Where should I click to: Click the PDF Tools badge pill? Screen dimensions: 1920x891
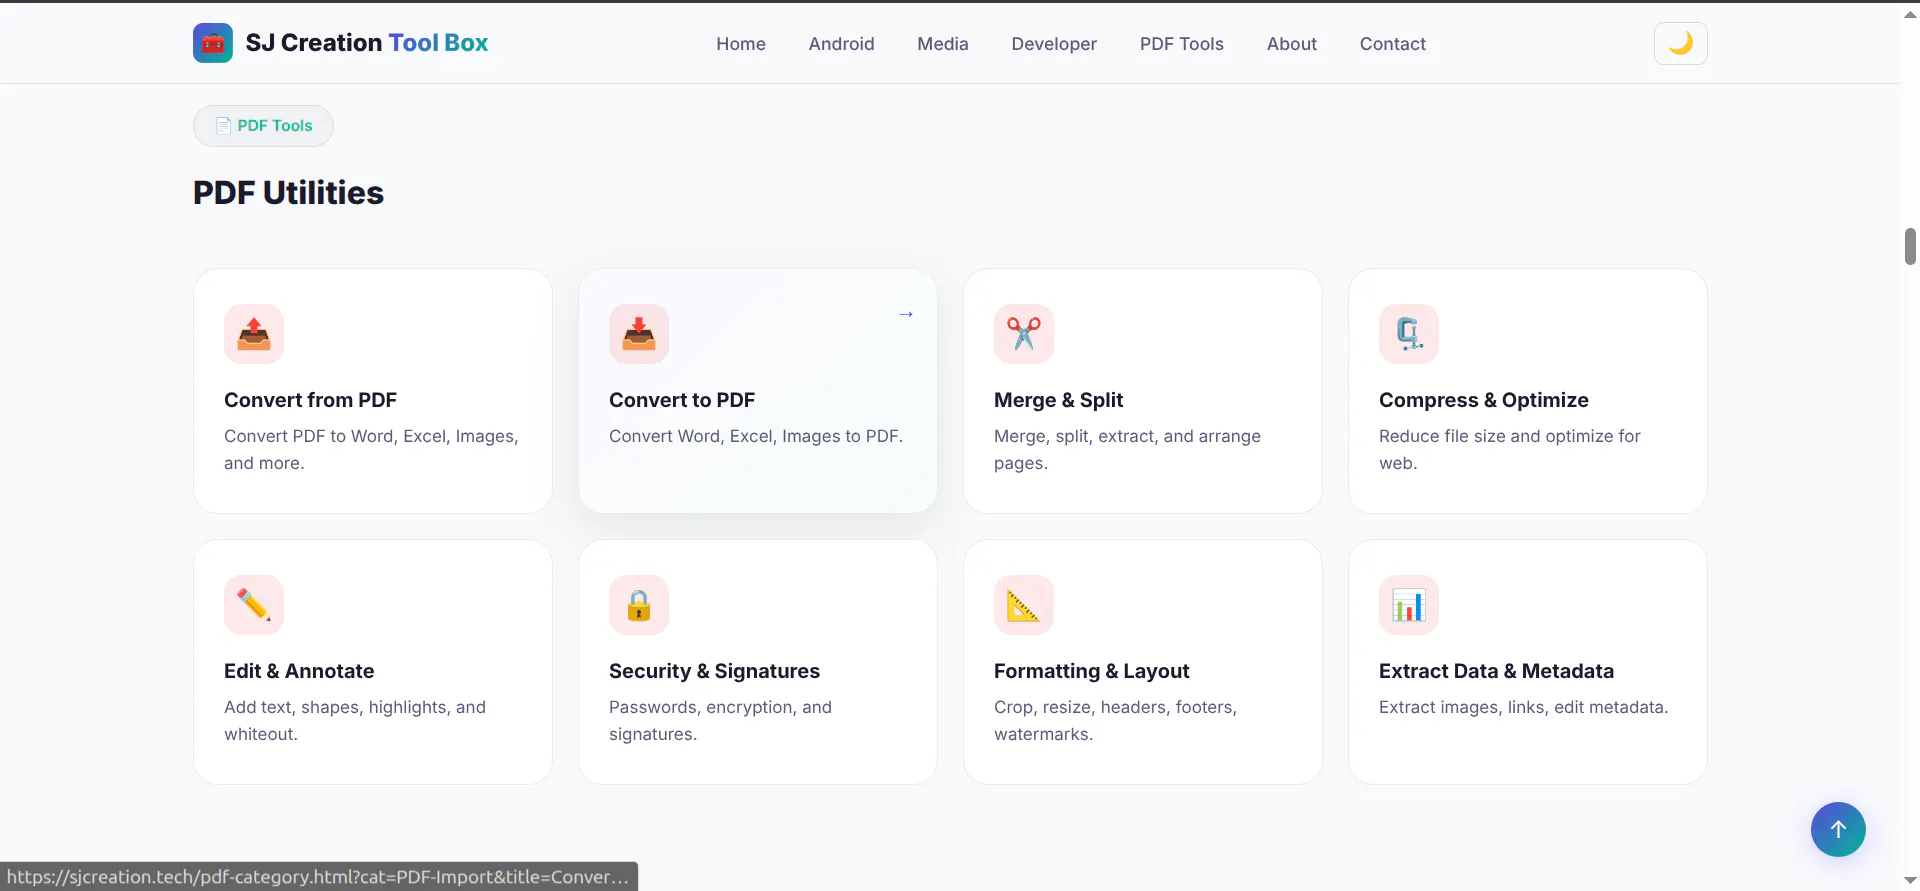click(263, 126)
